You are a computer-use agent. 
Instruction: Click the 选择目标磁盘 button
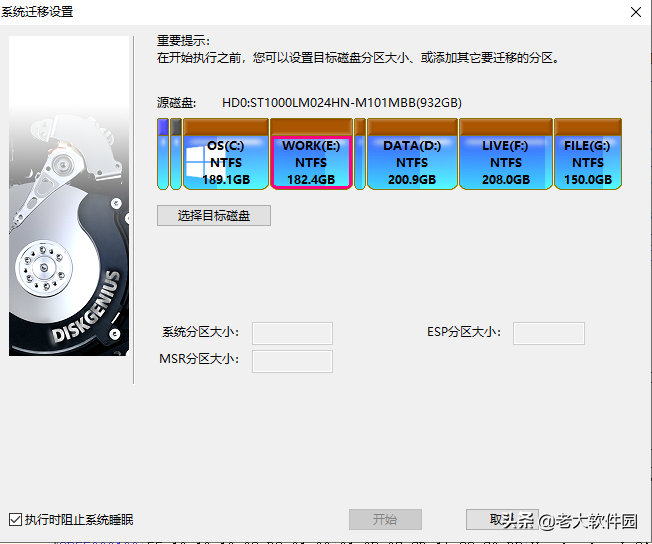tap(214, 215)
